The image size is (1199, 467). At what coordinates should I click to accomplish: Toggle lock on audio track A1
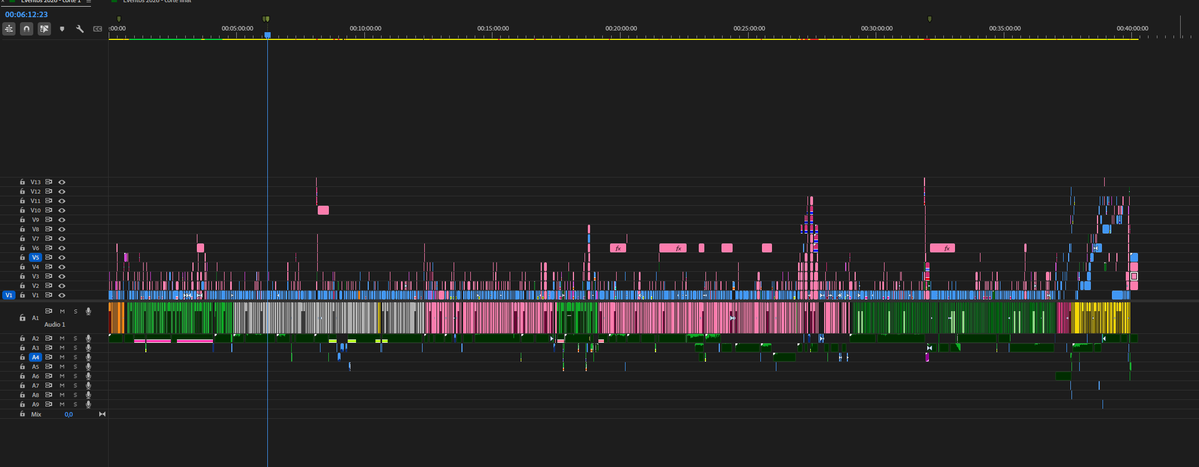(23, 316)
